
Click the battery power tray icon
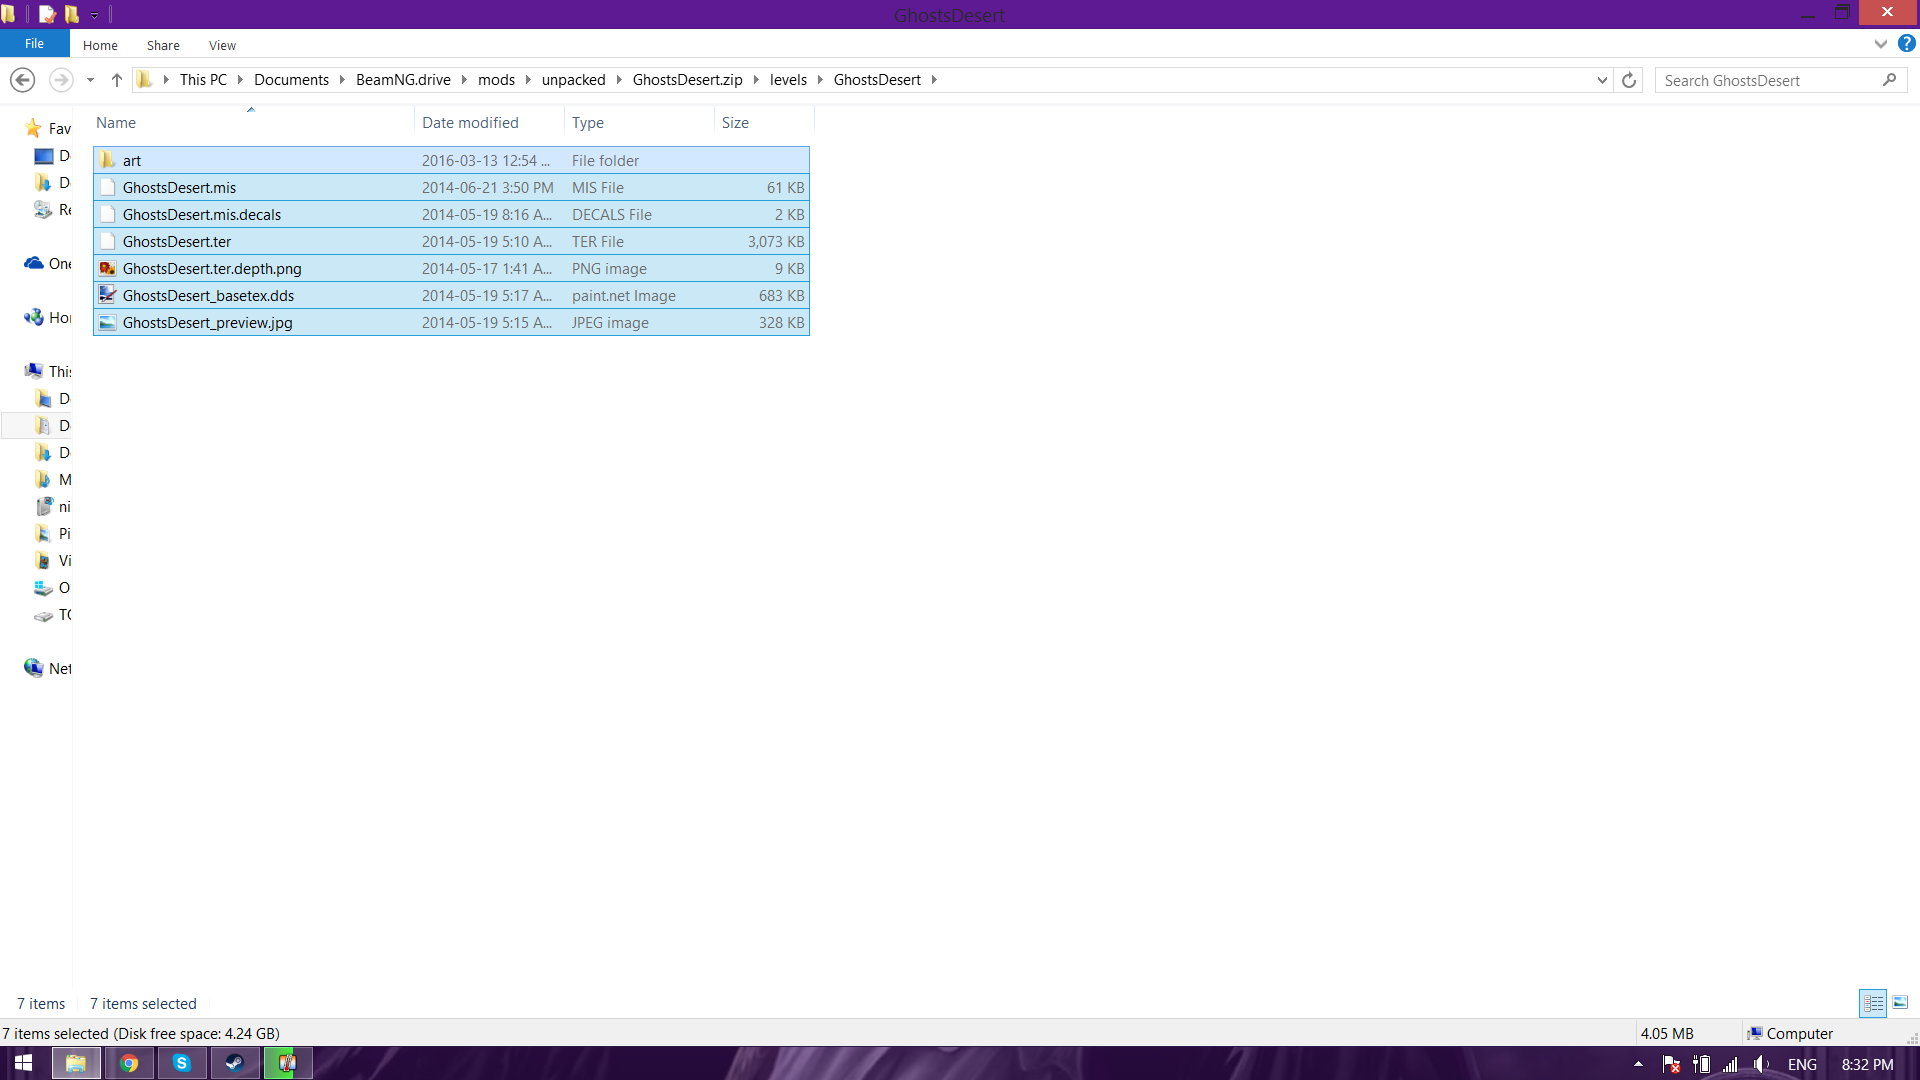pyautogui.click(x=1701, y=1064)
